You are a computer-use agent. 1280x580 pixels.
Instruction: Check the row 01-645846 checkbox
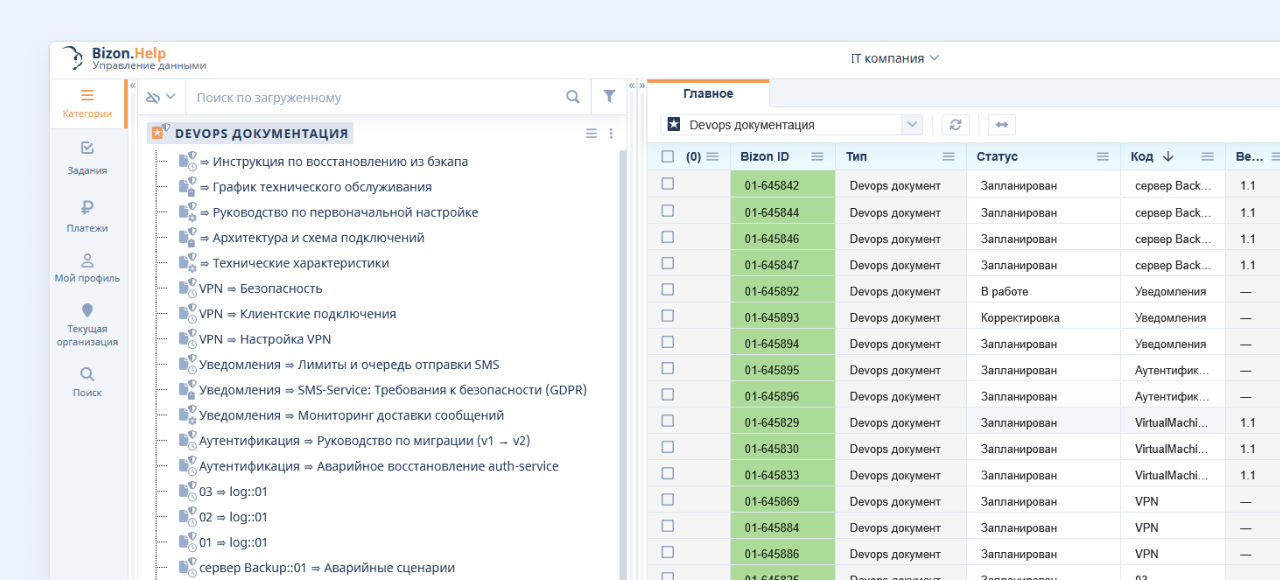pyautogui.click(x=667, y=237)
